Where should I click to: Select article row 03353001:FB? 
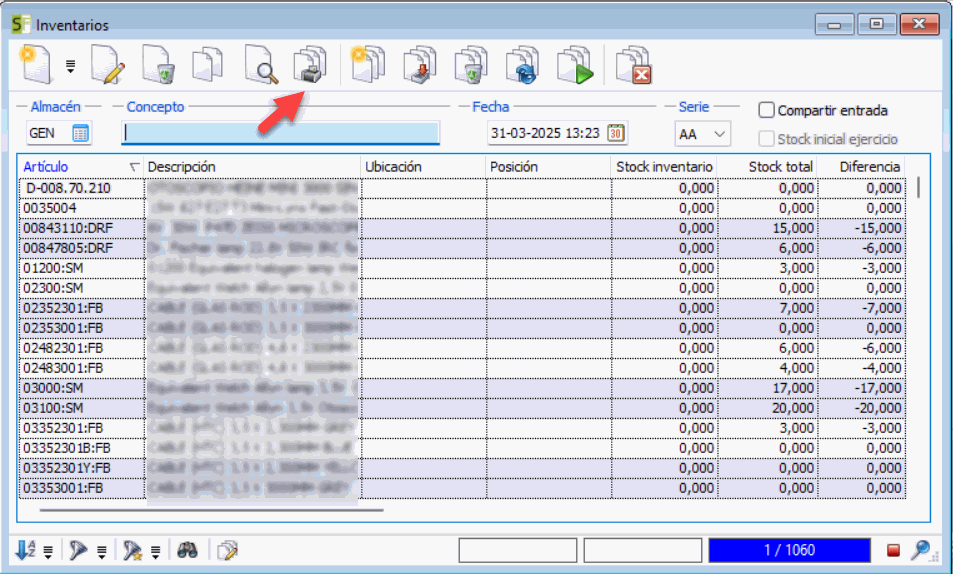tap(462, 488)
